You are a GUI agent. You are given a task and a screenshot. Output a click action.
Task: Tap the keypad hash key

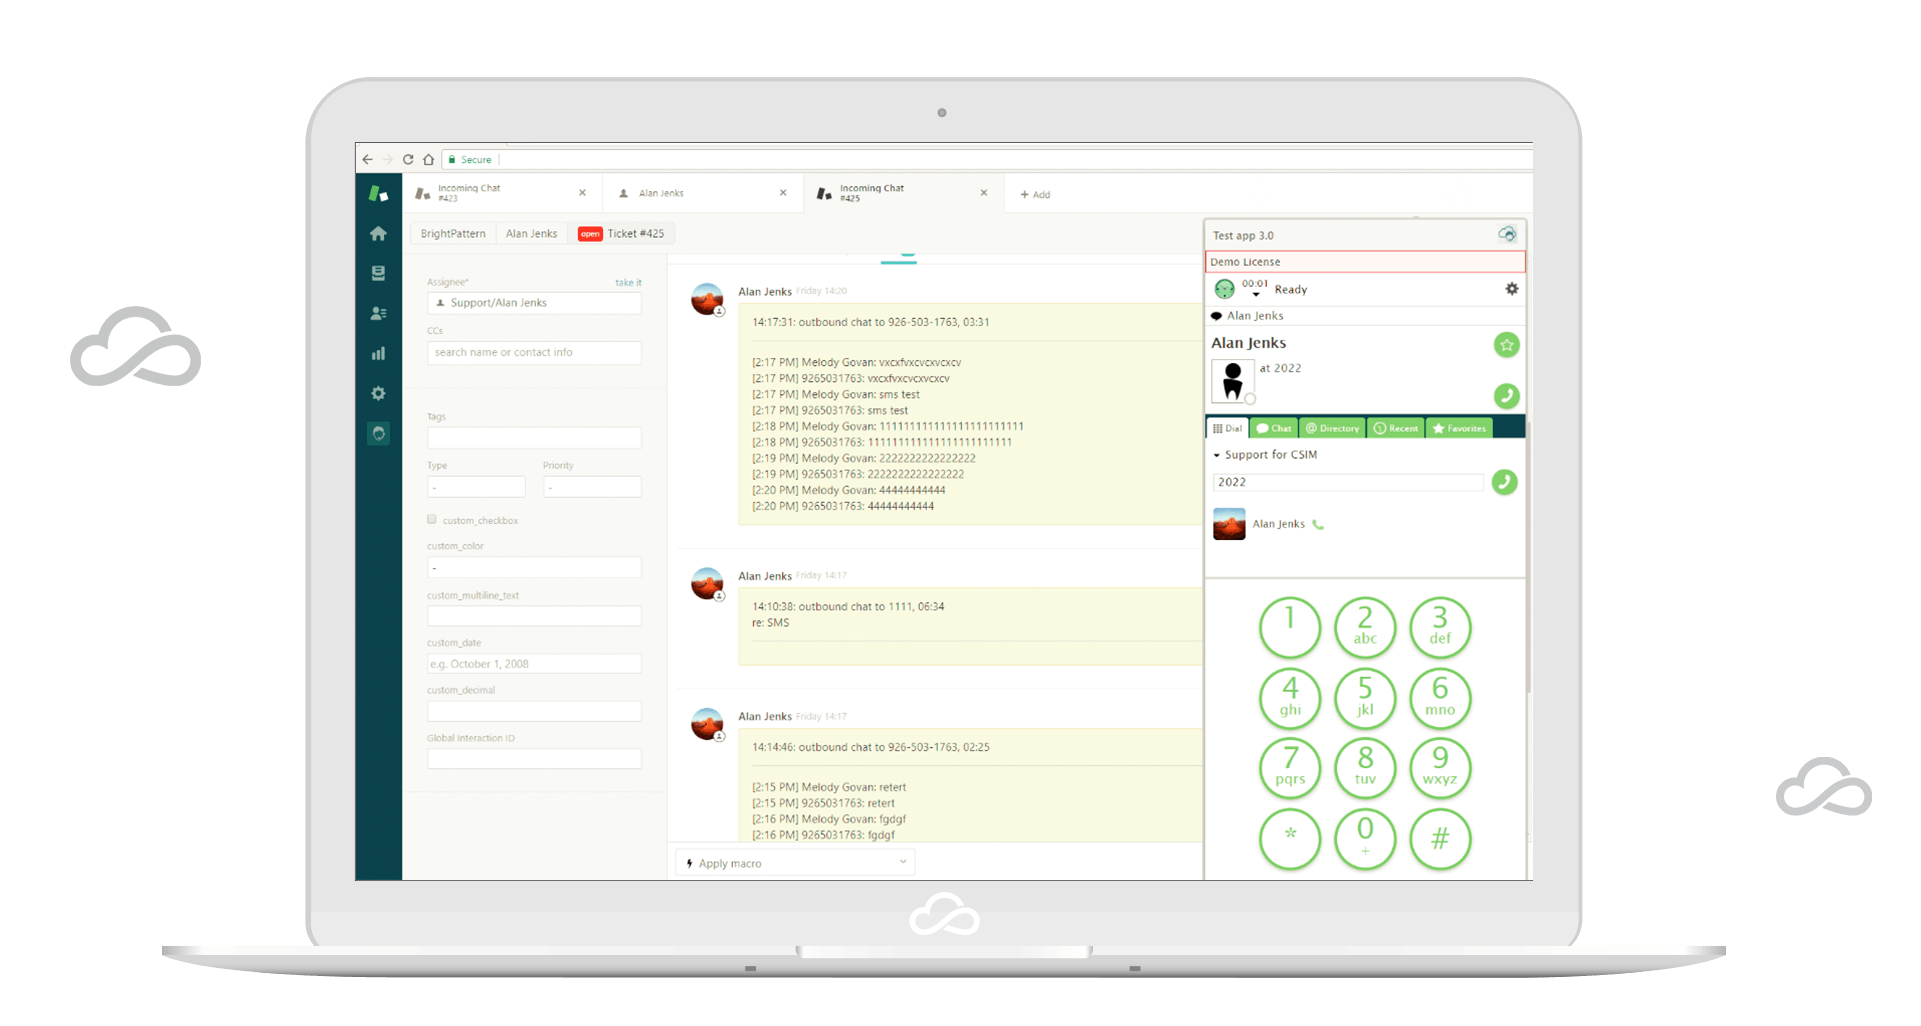click(1440, 838)
